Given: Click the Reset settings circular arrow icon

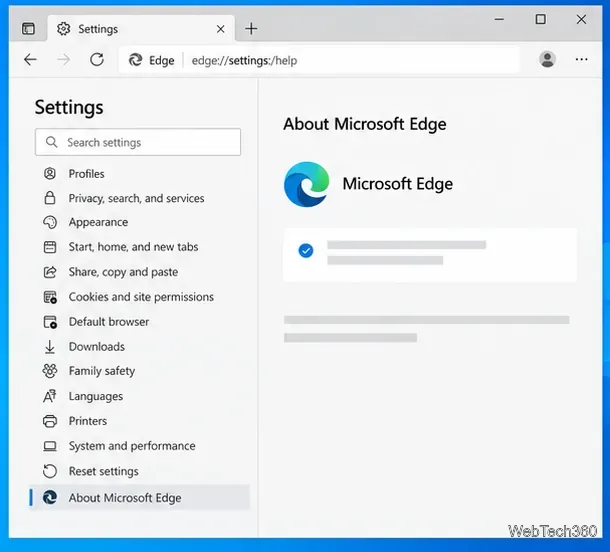Looking at the screenshot, I should click(50, 471).
